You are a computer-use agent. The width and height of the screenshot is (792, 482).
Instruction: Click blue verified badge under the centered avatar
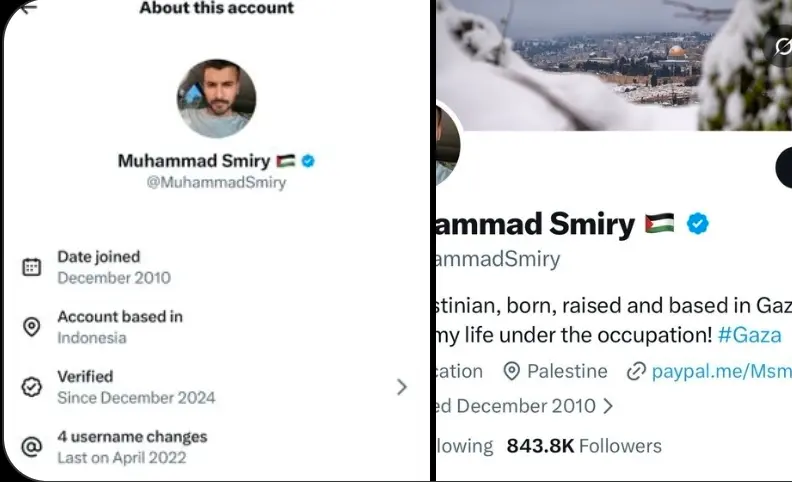[x=308, y=160]
